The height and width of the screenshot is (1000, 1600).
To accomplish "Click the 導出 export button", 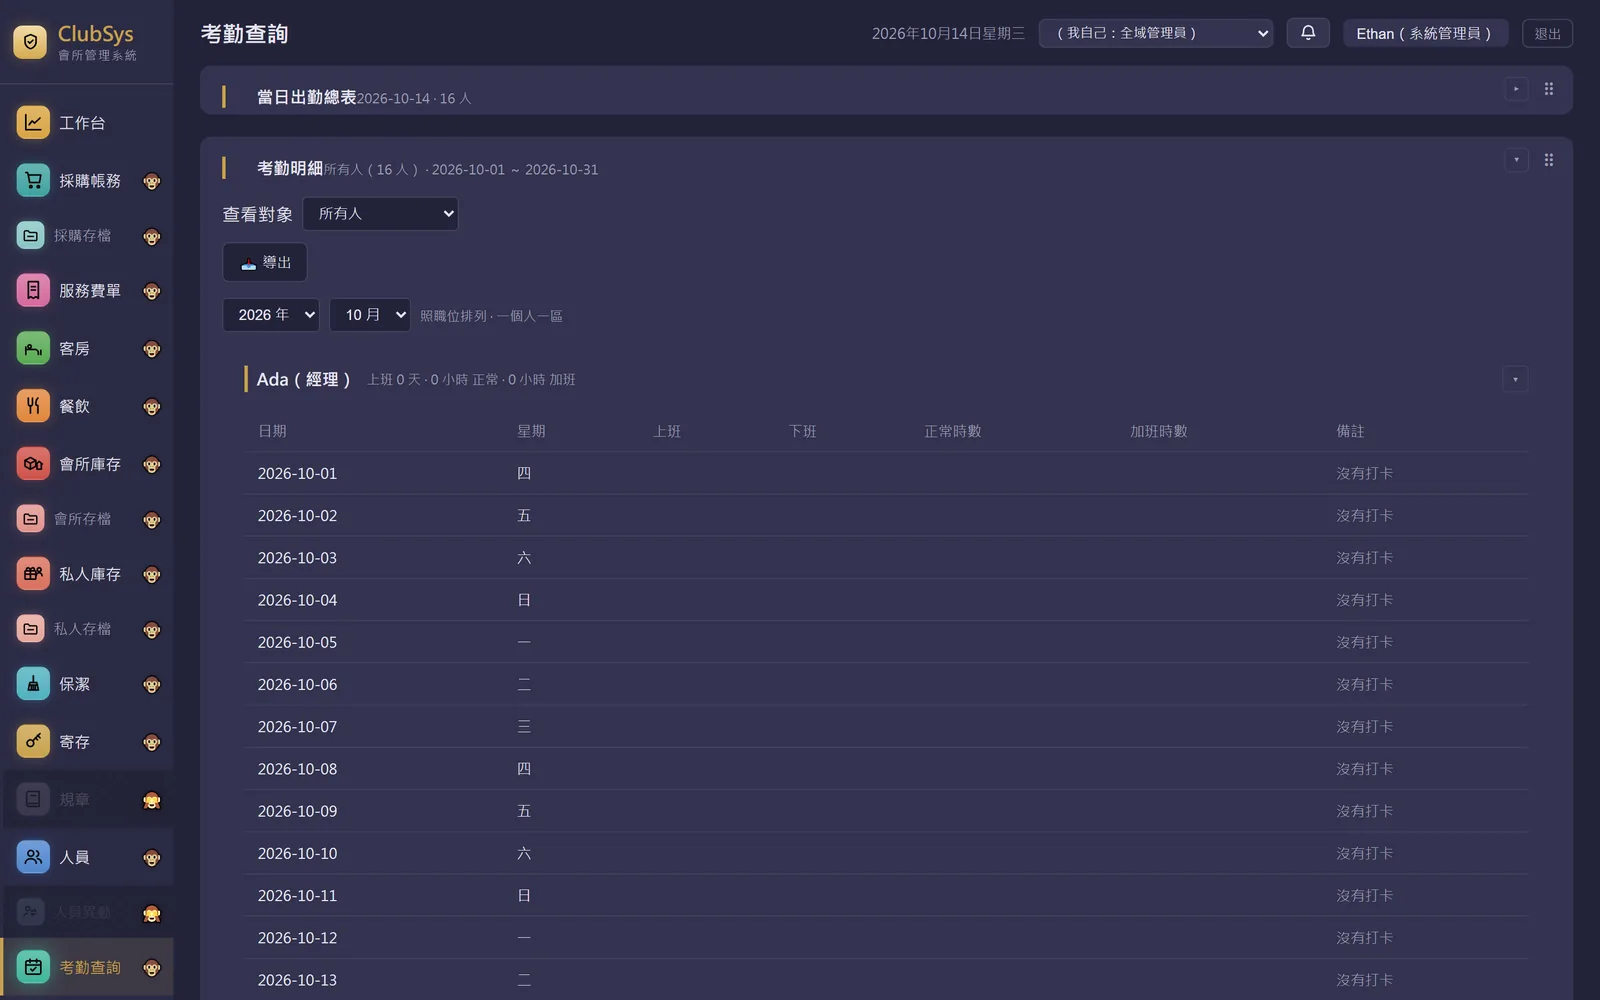I will (265, 263).
